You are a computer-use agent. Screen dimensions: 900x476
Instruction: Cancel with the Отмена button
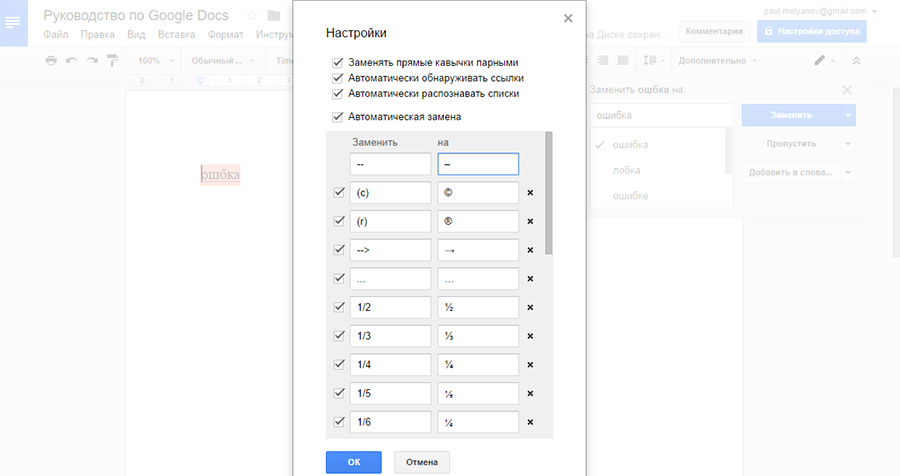[422, 462]
